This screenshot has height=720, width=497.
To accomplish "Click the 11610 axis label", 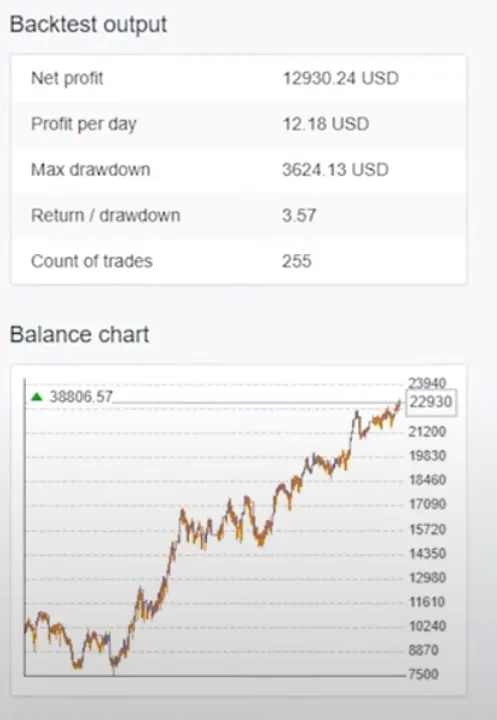I will [x=427, y=602].
